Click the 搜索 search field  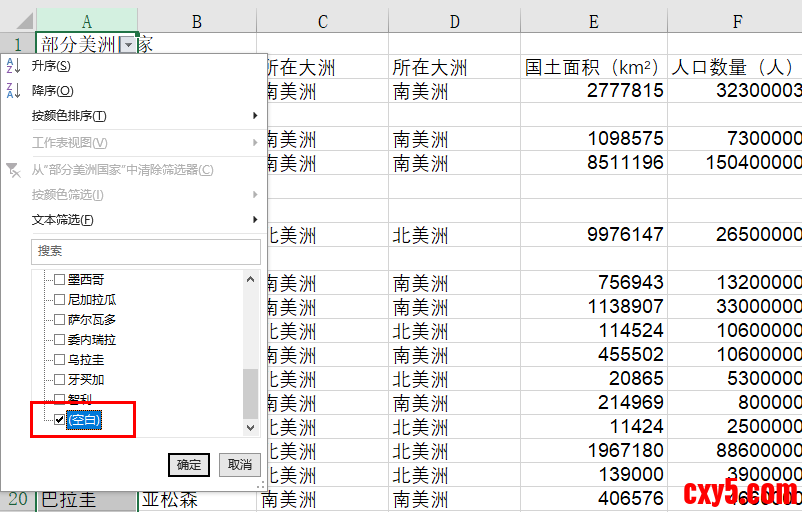pos(145,251)
